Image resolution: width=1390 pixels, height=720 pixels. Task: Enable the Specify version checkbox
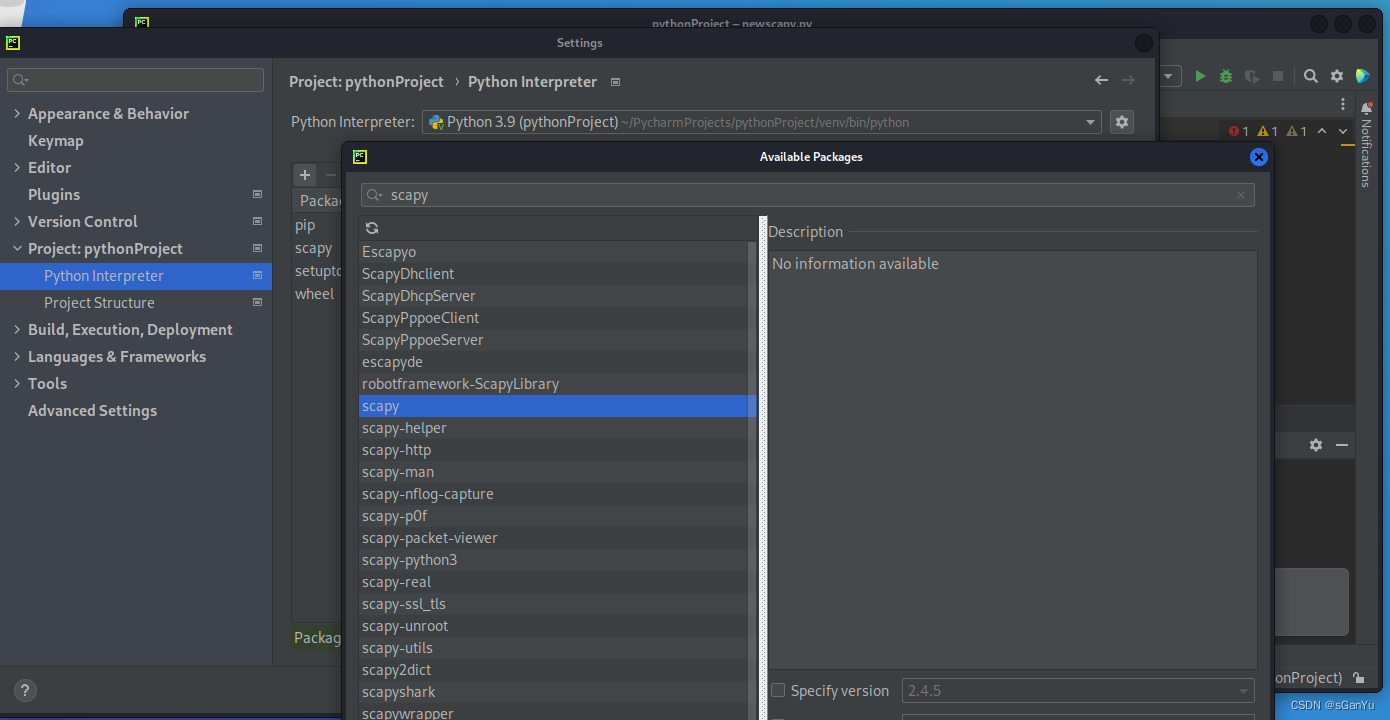778,690
